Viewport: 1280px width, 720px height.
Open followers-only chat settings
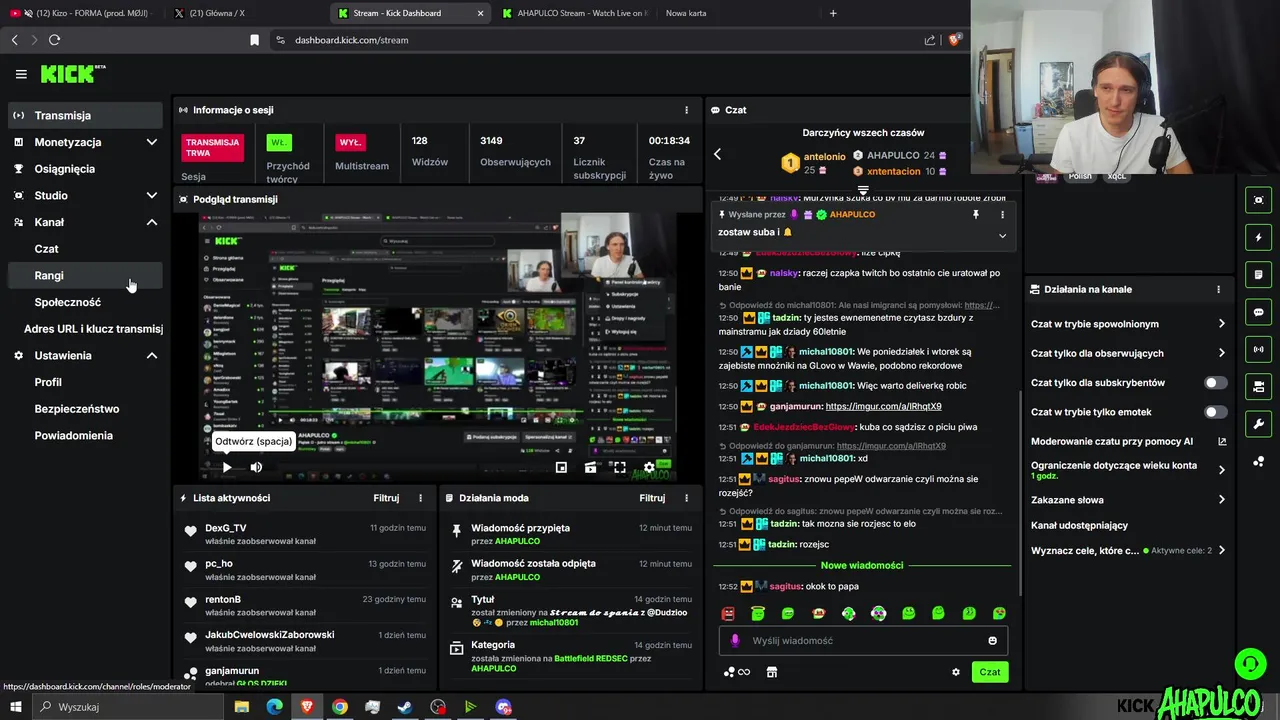tap(1128, 353)
